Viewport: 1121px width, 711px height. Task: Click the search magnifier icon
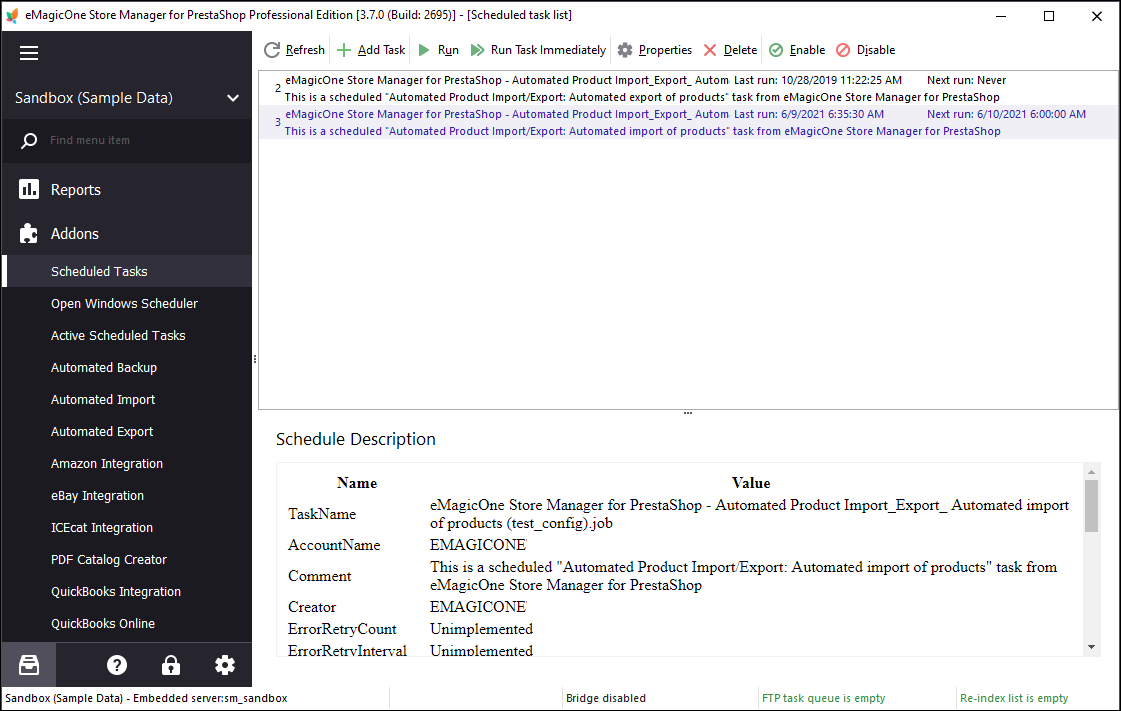[29, 141]
